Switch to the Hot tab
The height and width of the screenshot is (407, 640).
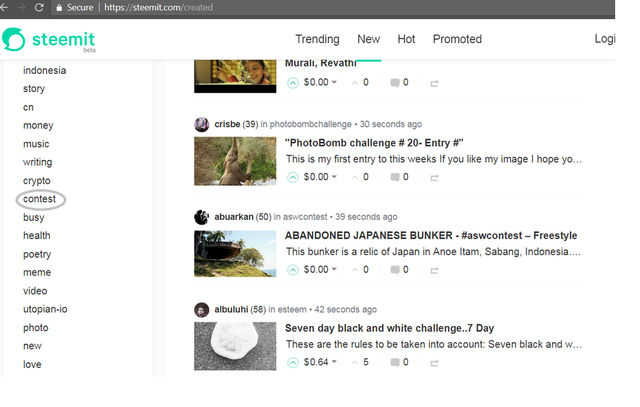click(x=406, y=39)
